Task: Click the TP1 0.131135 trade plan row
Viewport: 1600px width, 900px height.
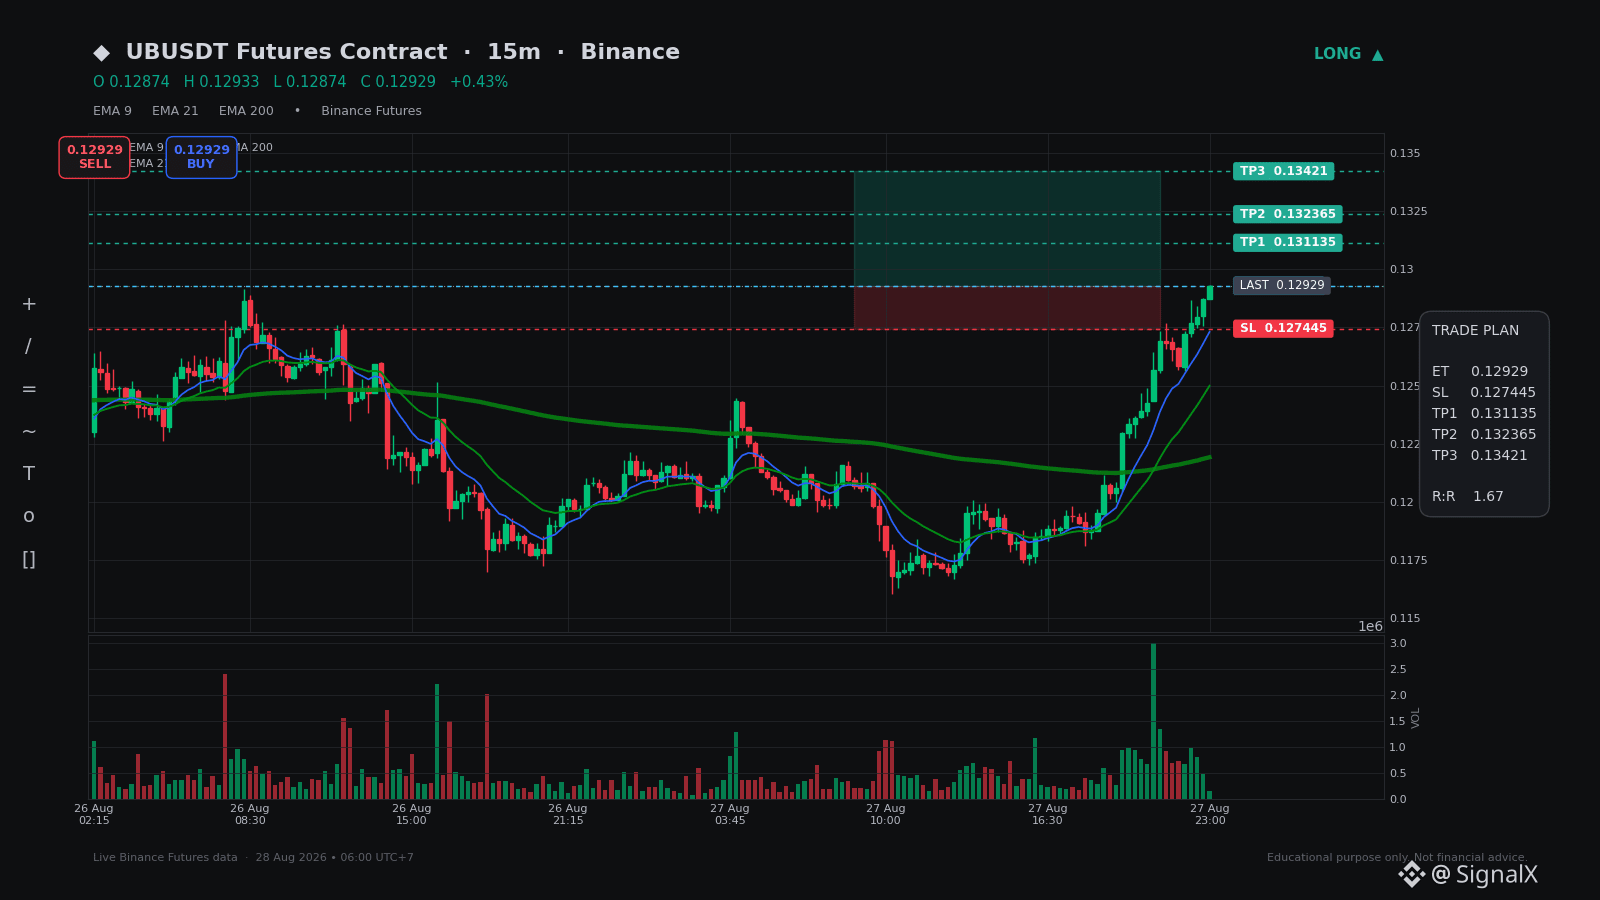Action: click(1484, 413)
